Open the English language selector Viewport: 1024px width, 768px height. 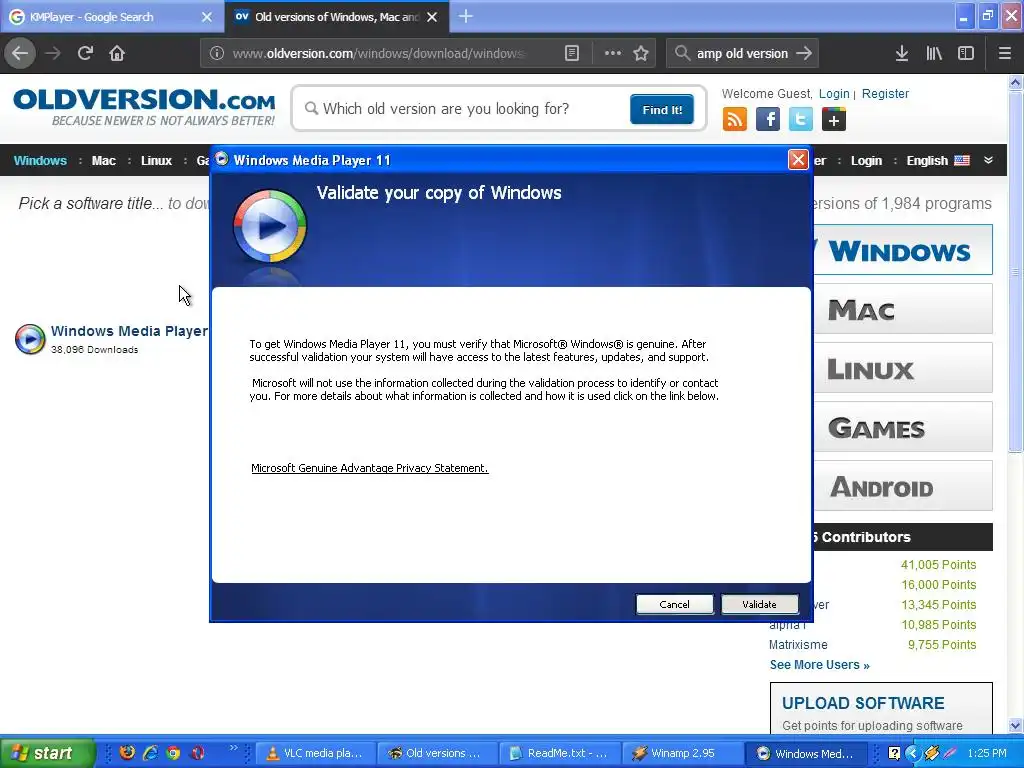pyautogui.click(x=938, y=161)
